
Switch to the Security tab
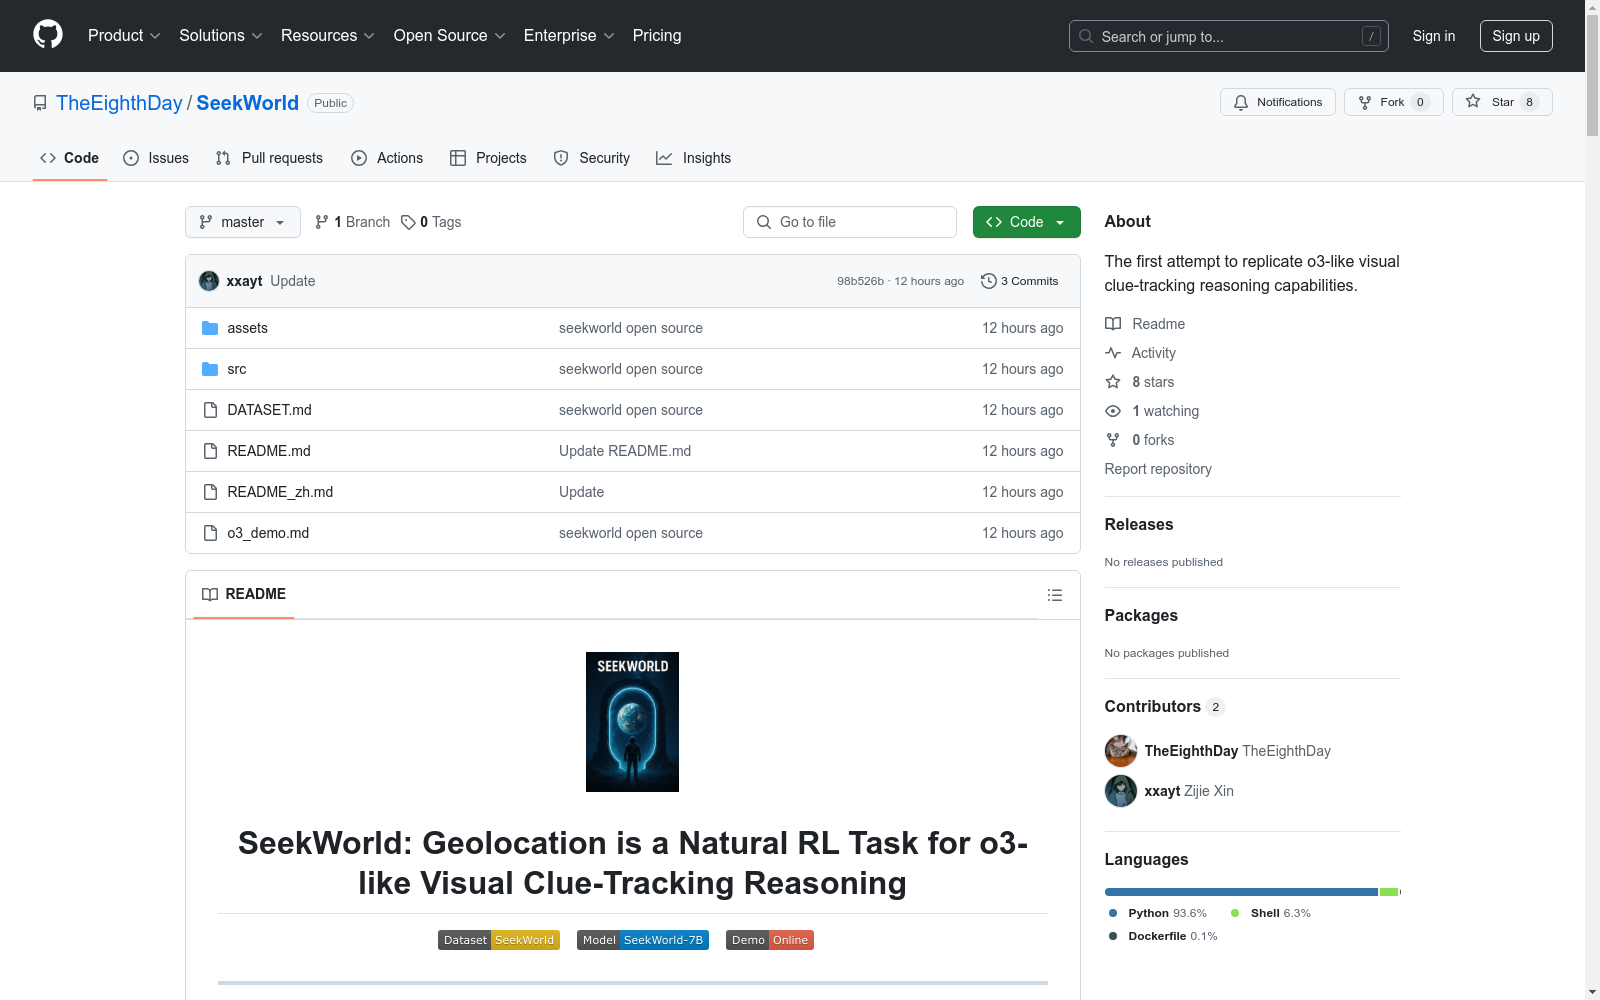[592, 158]
